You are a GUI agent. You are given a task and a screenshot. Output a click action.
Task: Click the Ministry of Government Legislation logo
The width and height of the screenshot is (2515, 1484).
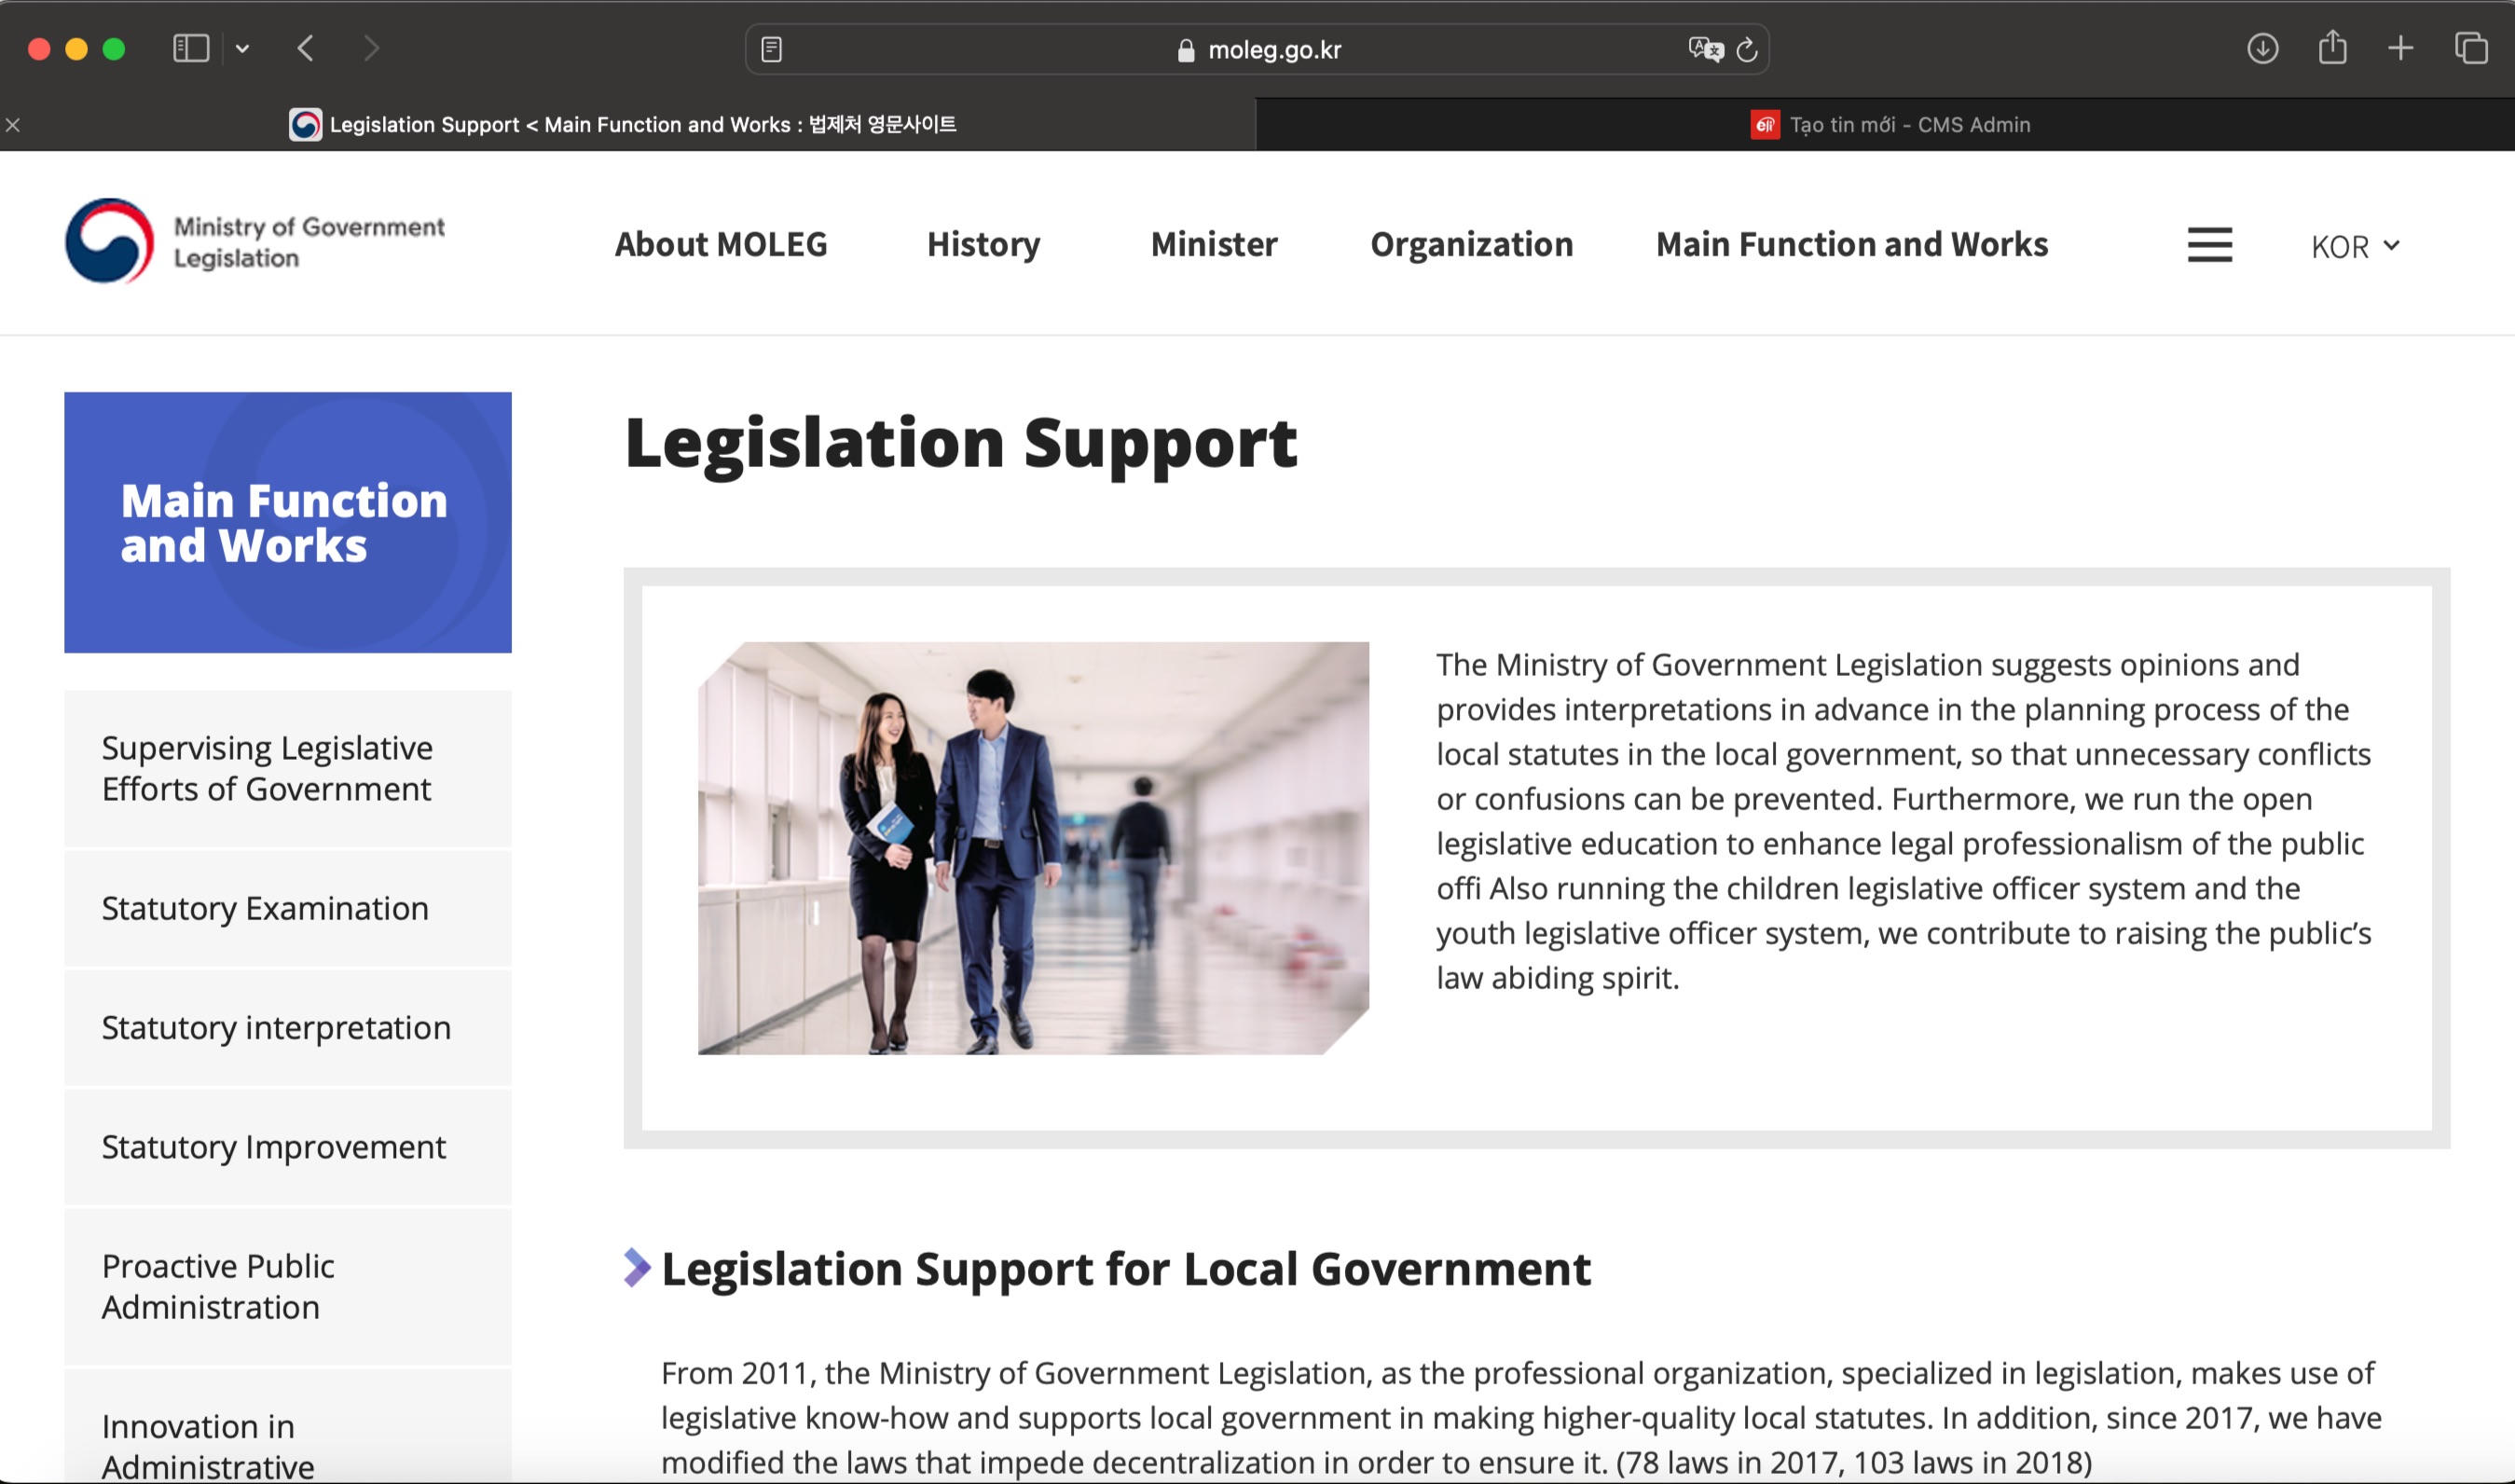(x=255, y=242)
